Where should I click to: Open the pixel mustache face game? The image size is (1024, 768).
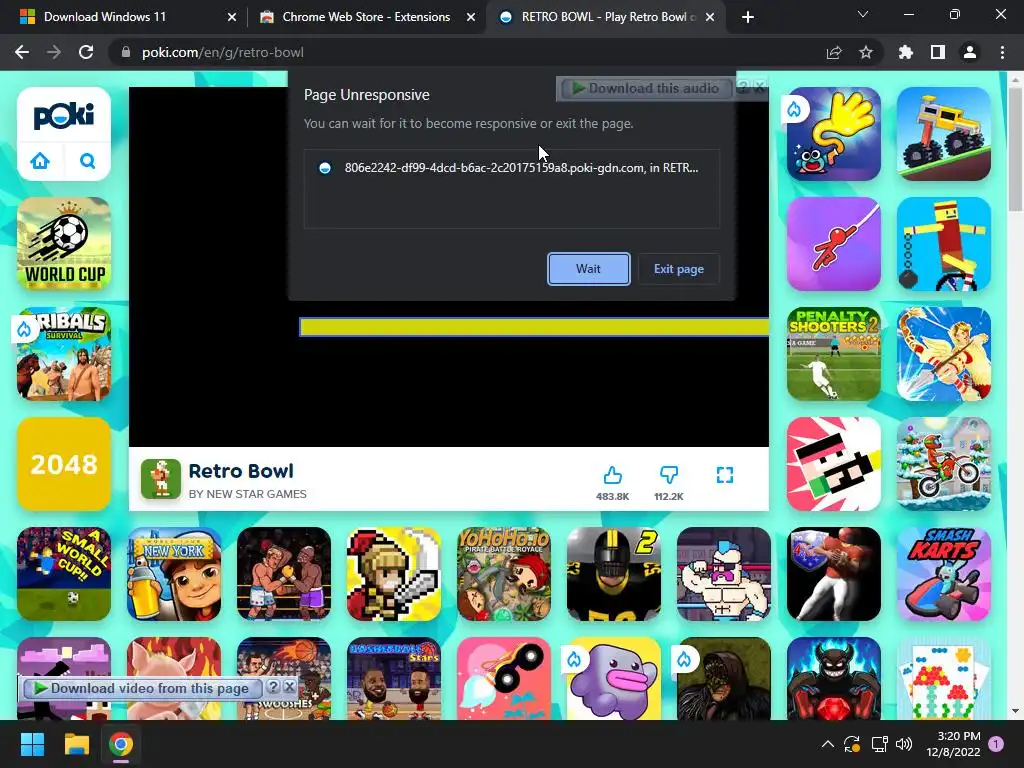[834, 464]
